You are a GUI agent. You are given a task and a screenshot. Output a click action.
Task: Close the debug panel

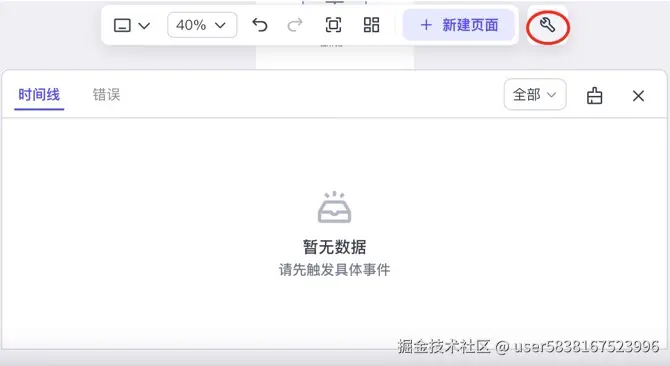(x=638, y=96)
